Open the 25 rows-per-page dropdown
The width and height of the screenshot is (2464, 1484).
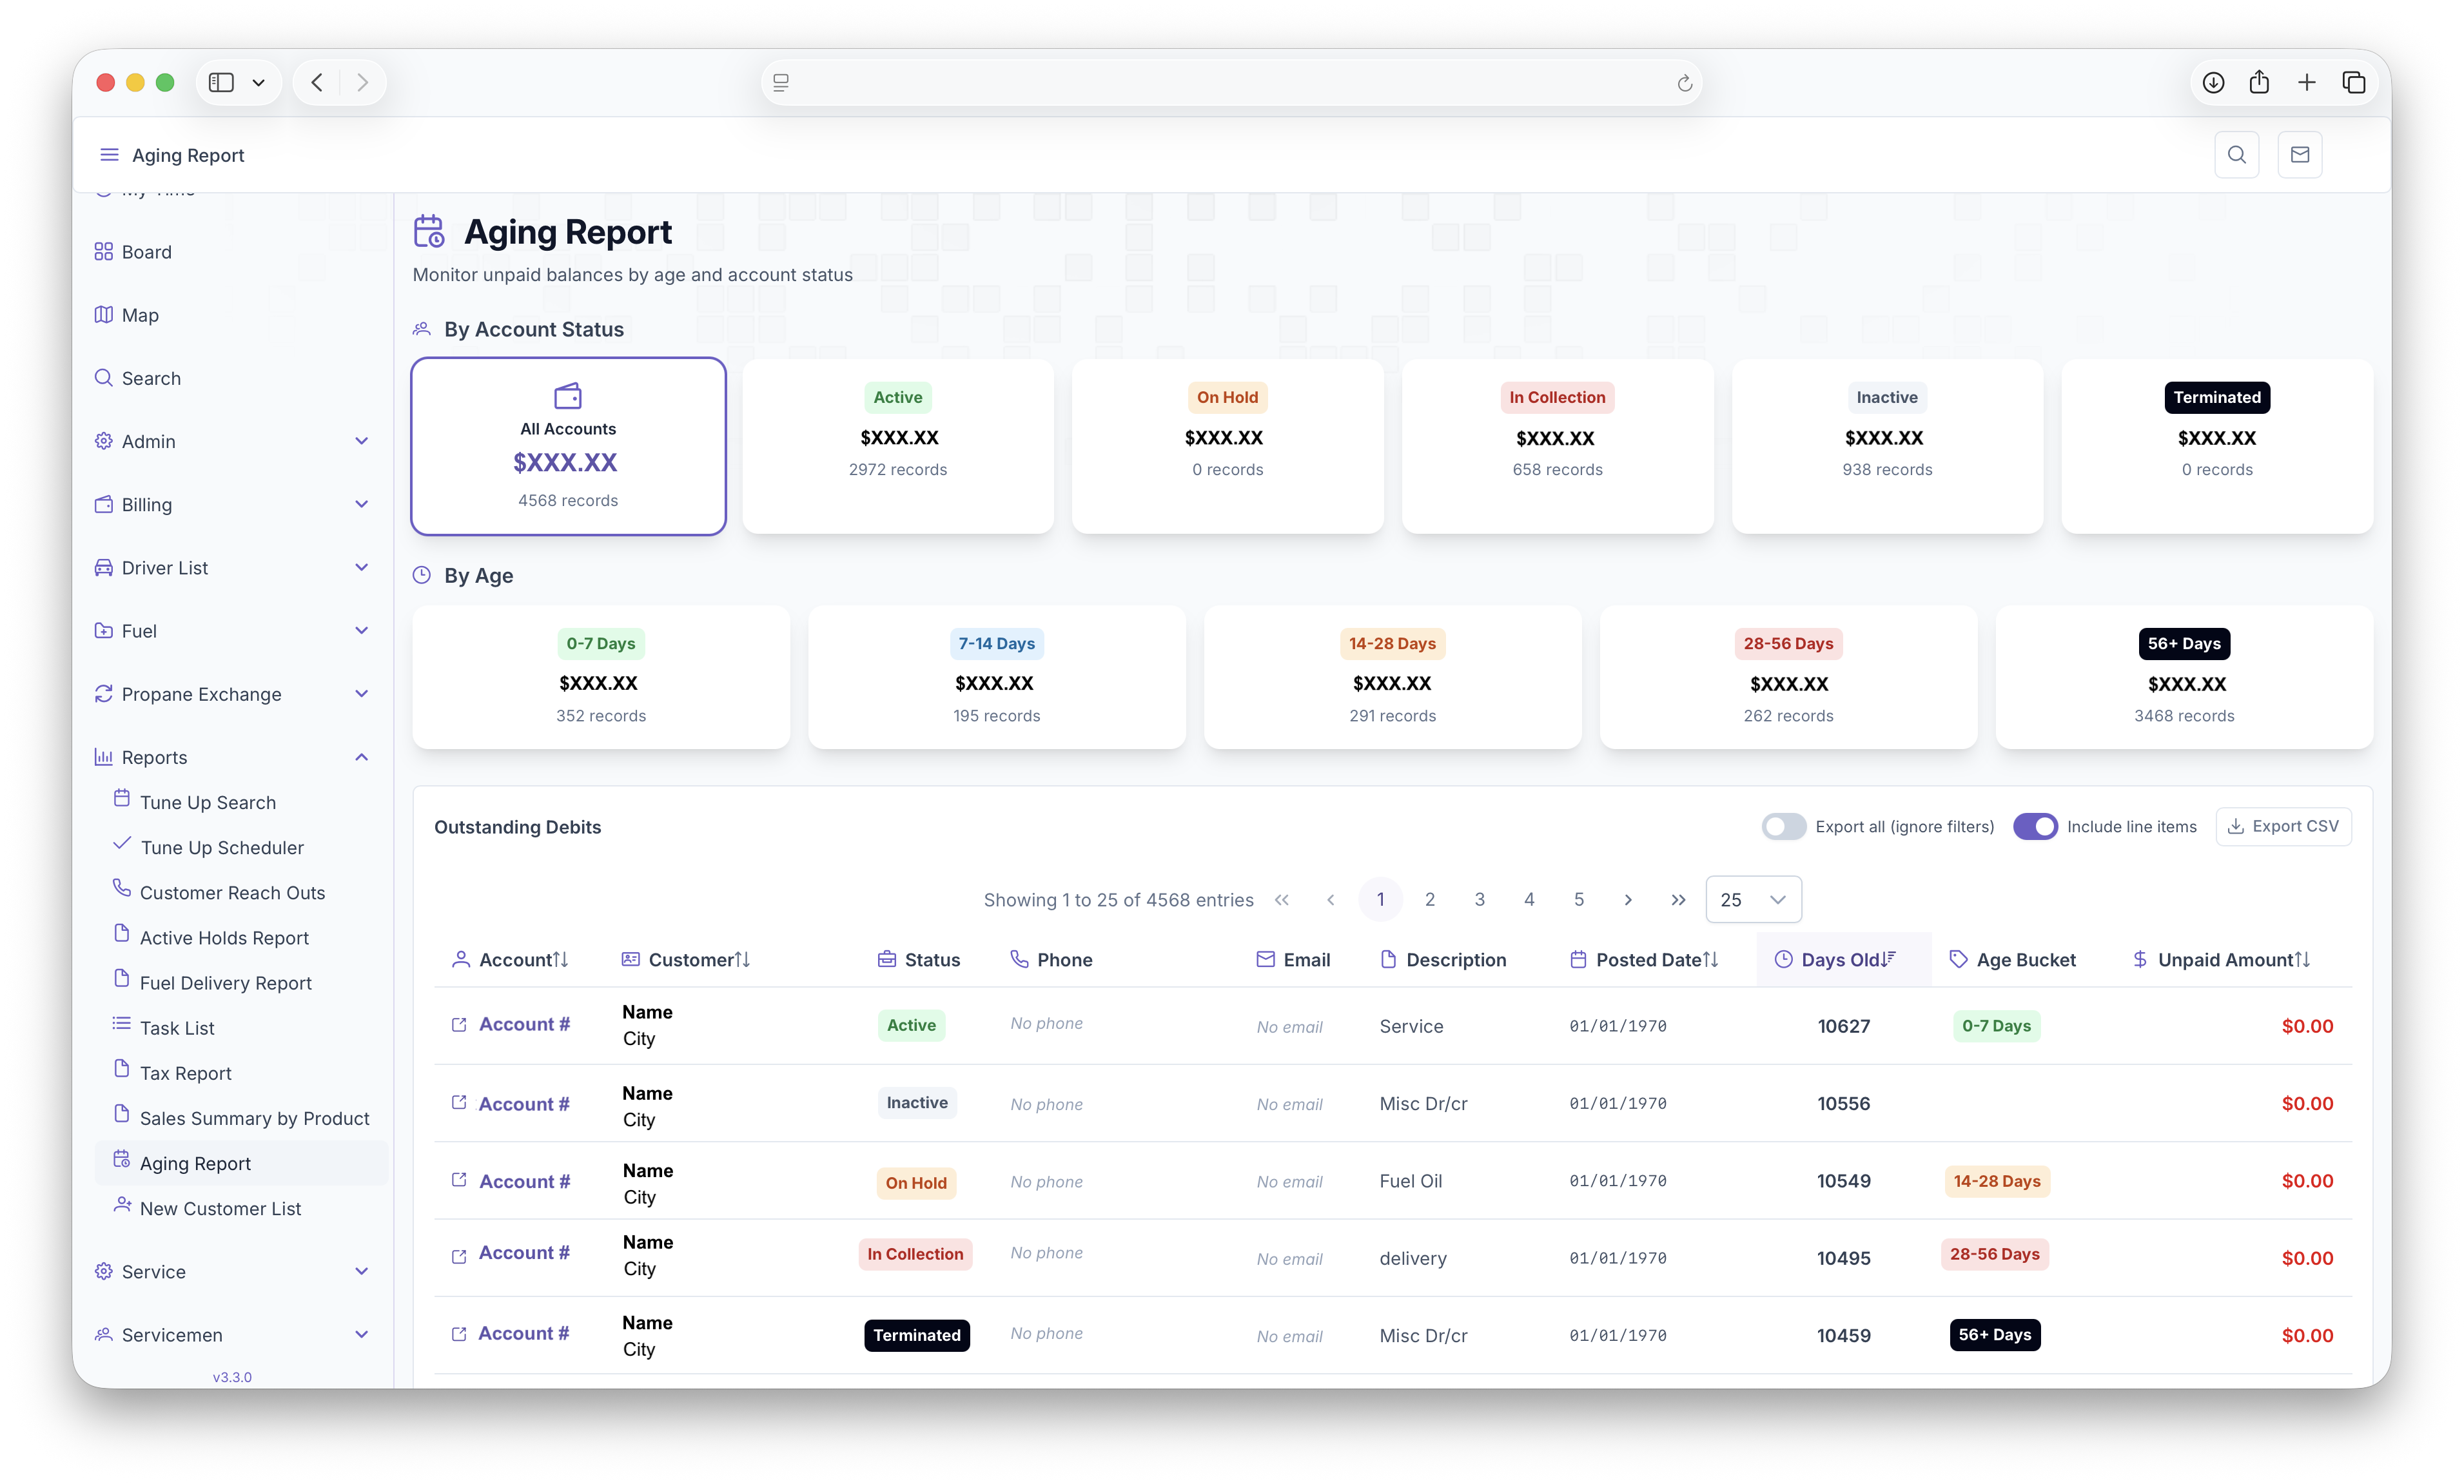[1753, 900]
